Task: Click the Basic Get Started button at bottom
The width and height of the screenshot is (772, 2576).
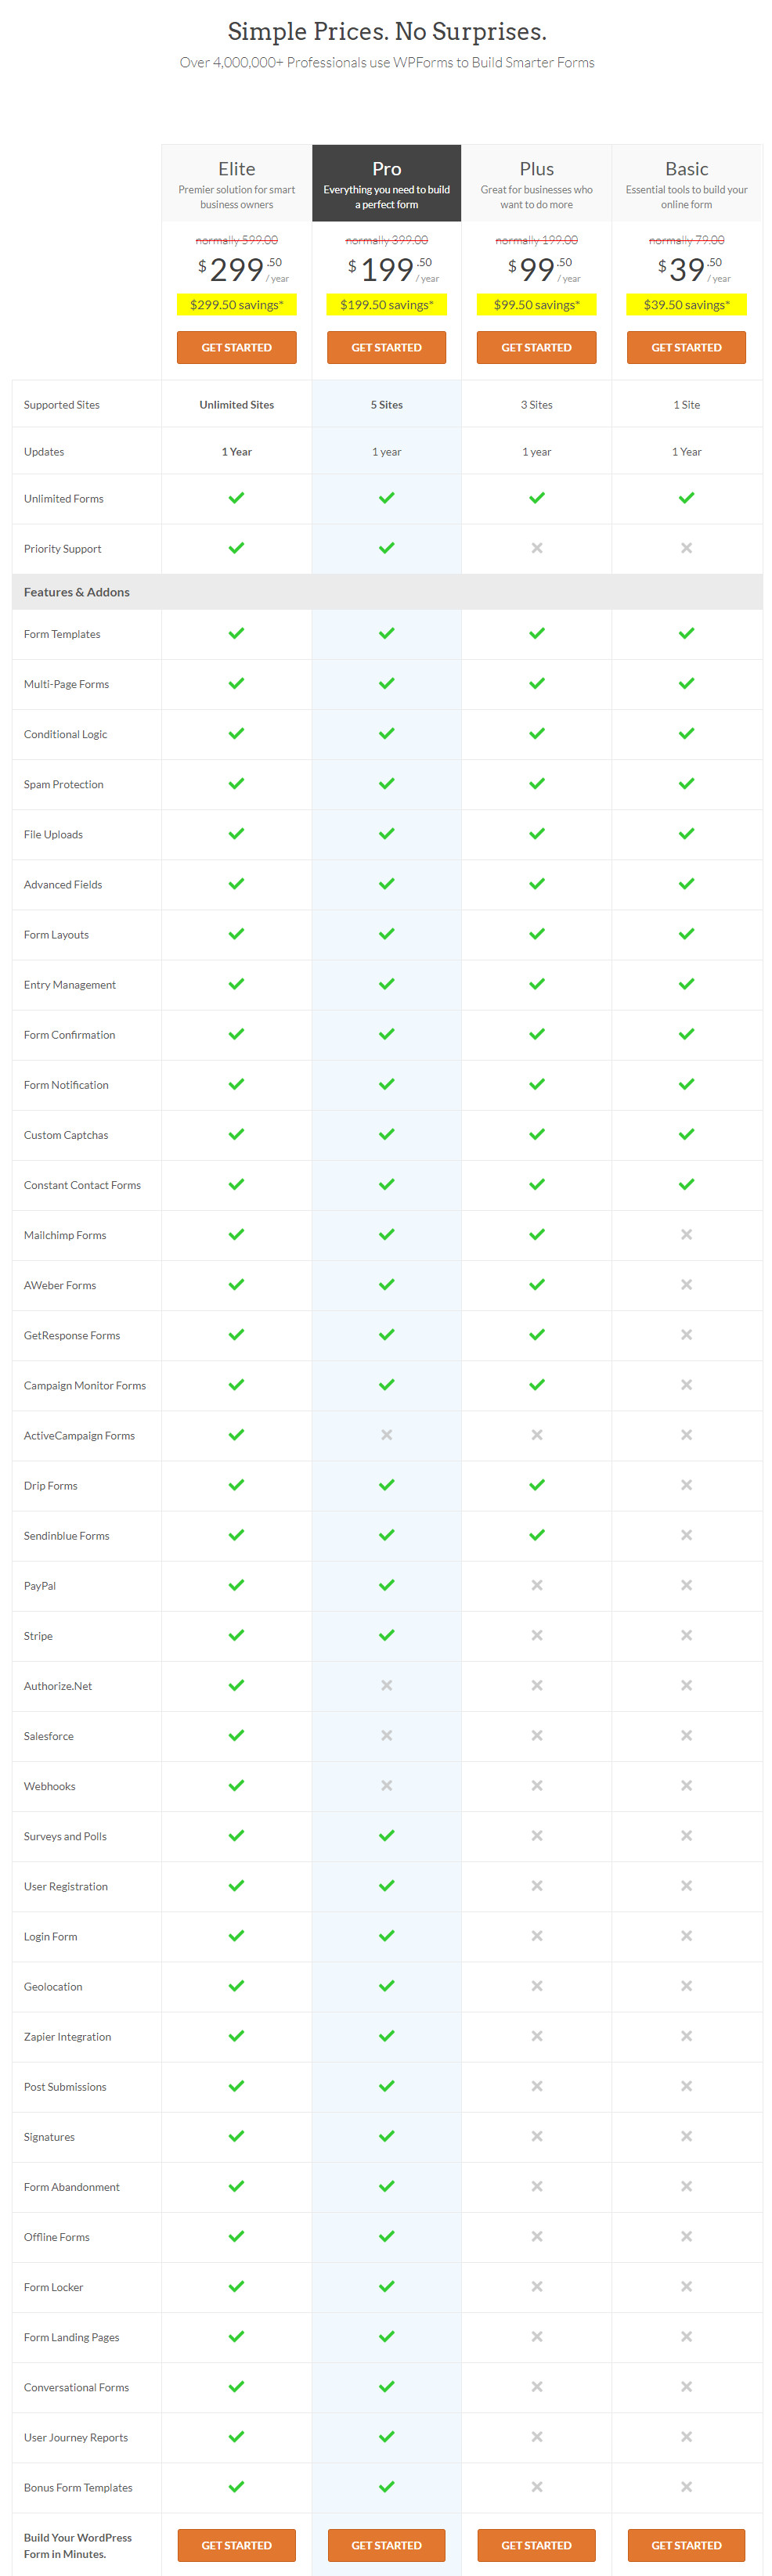Action: tap(686, 2545)
